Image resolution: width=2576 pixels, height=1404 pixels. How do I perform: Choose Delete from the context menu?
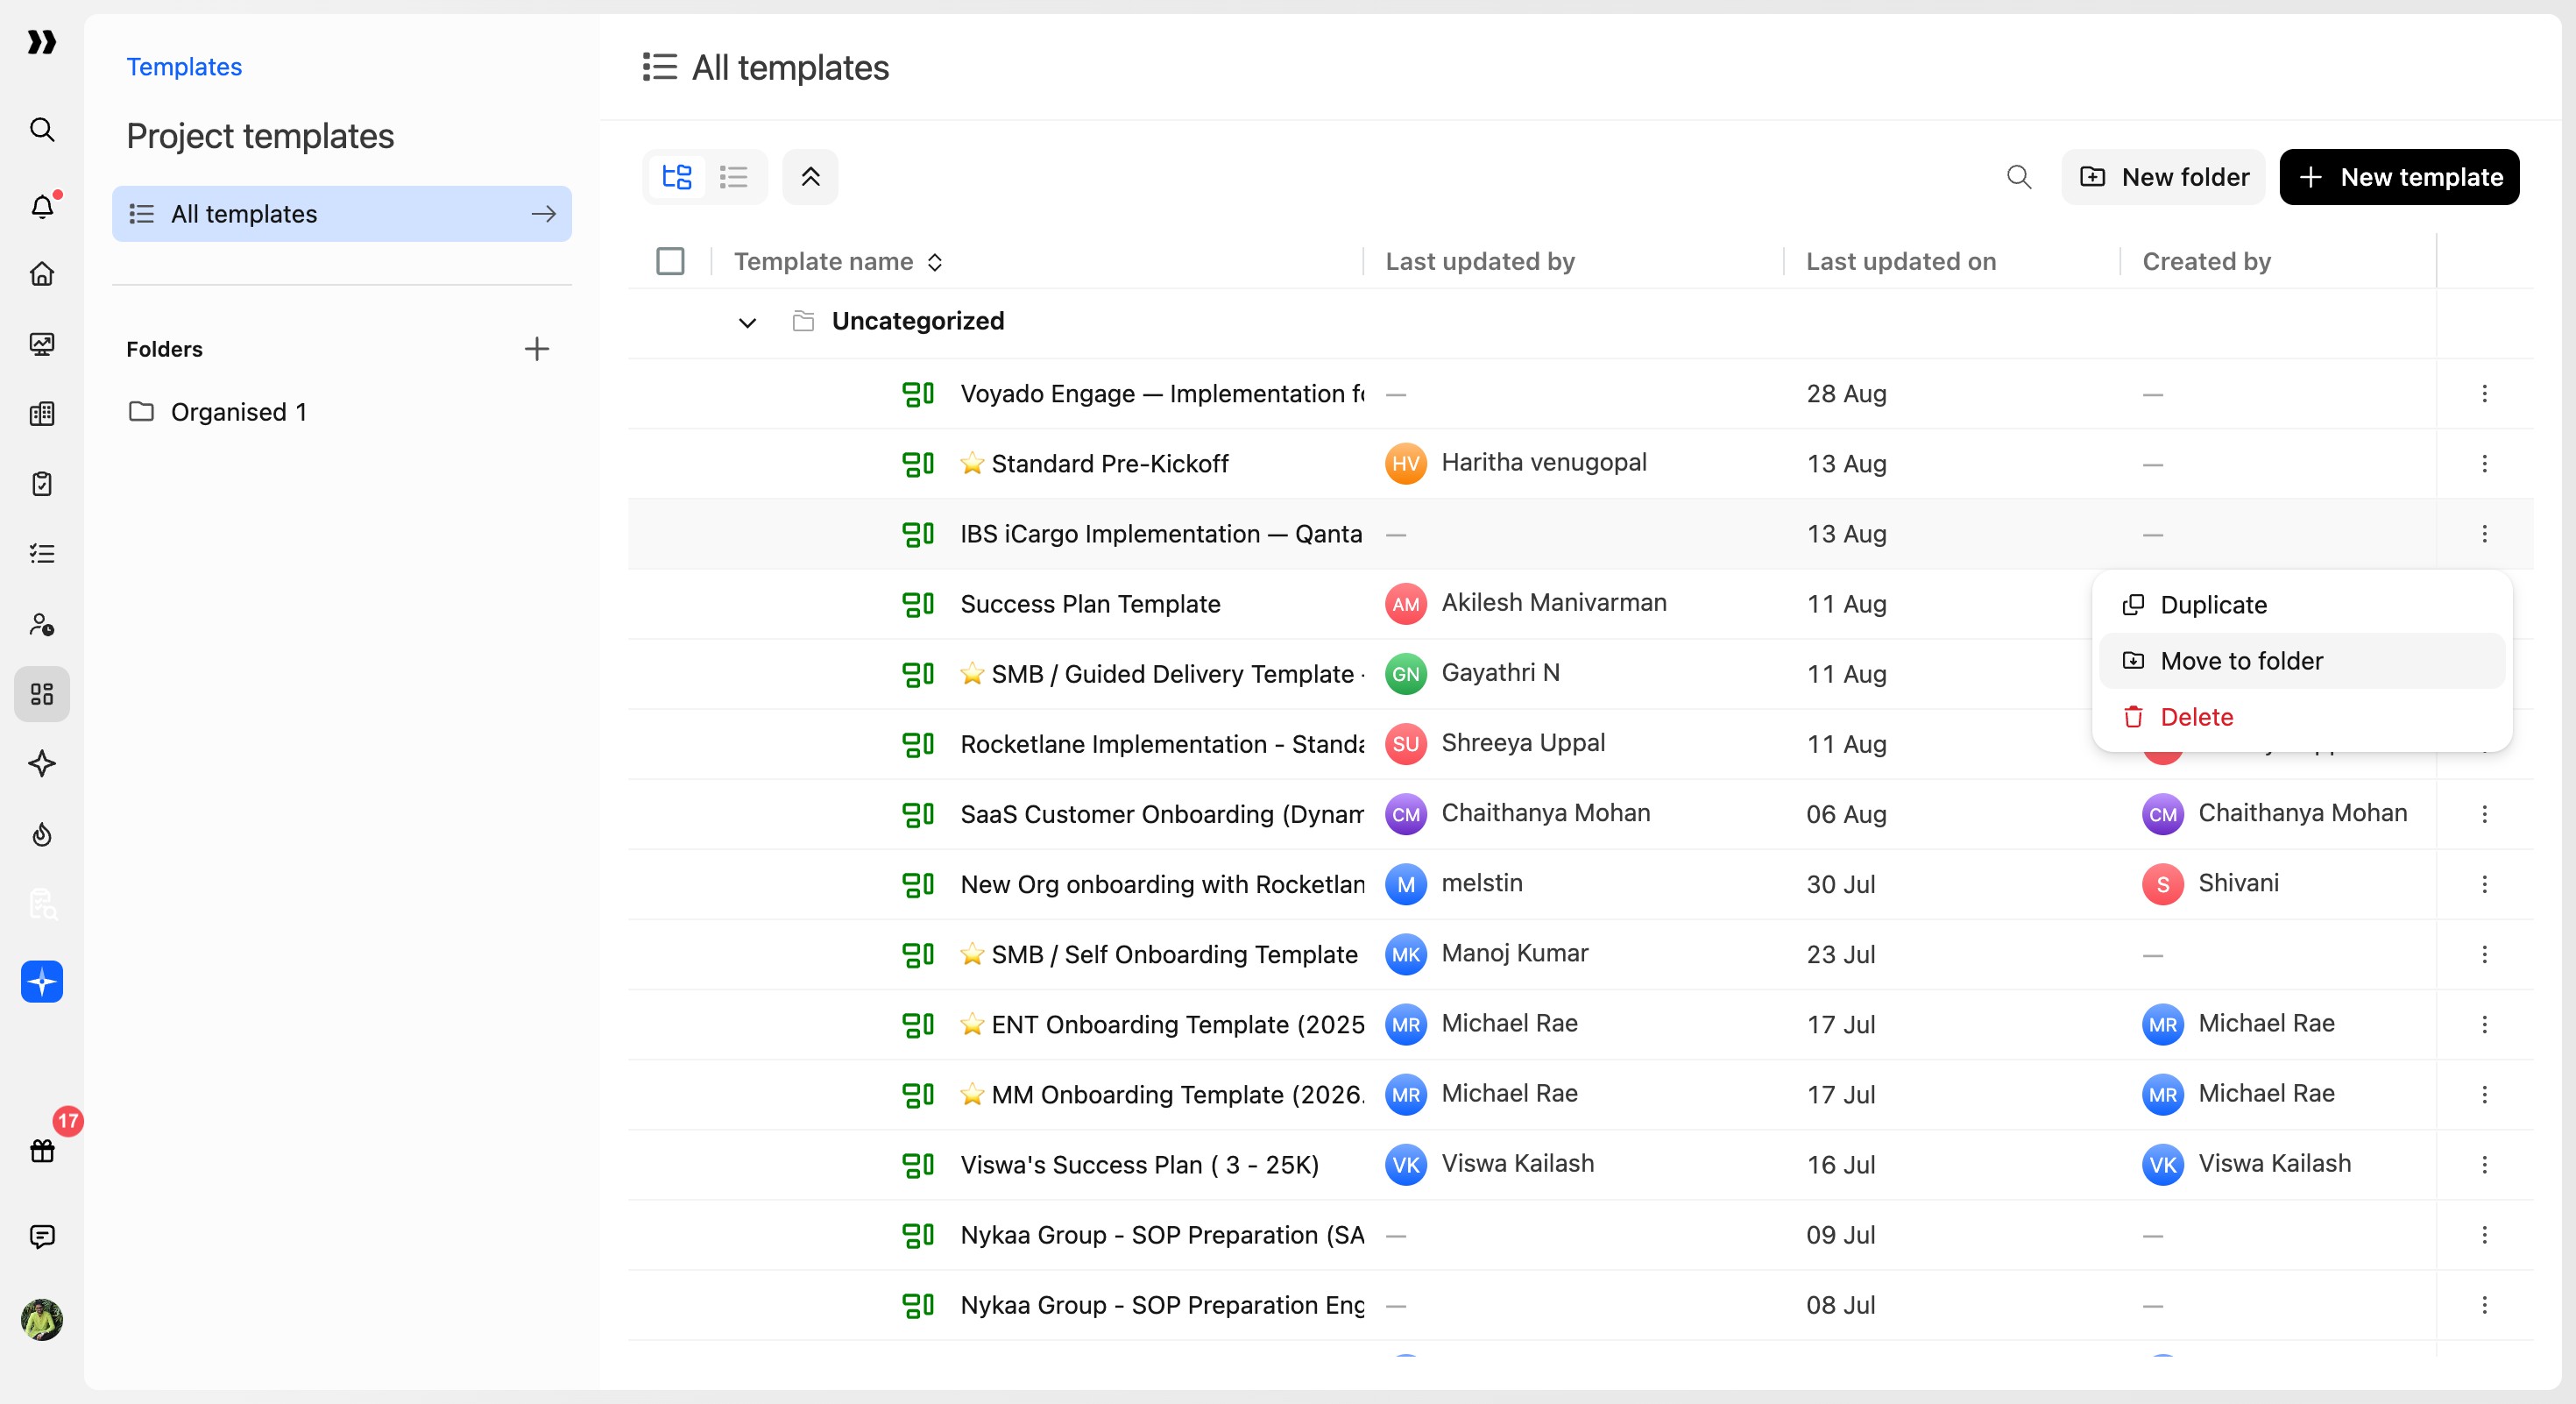pyautogui.click(x=2302, y=717)
